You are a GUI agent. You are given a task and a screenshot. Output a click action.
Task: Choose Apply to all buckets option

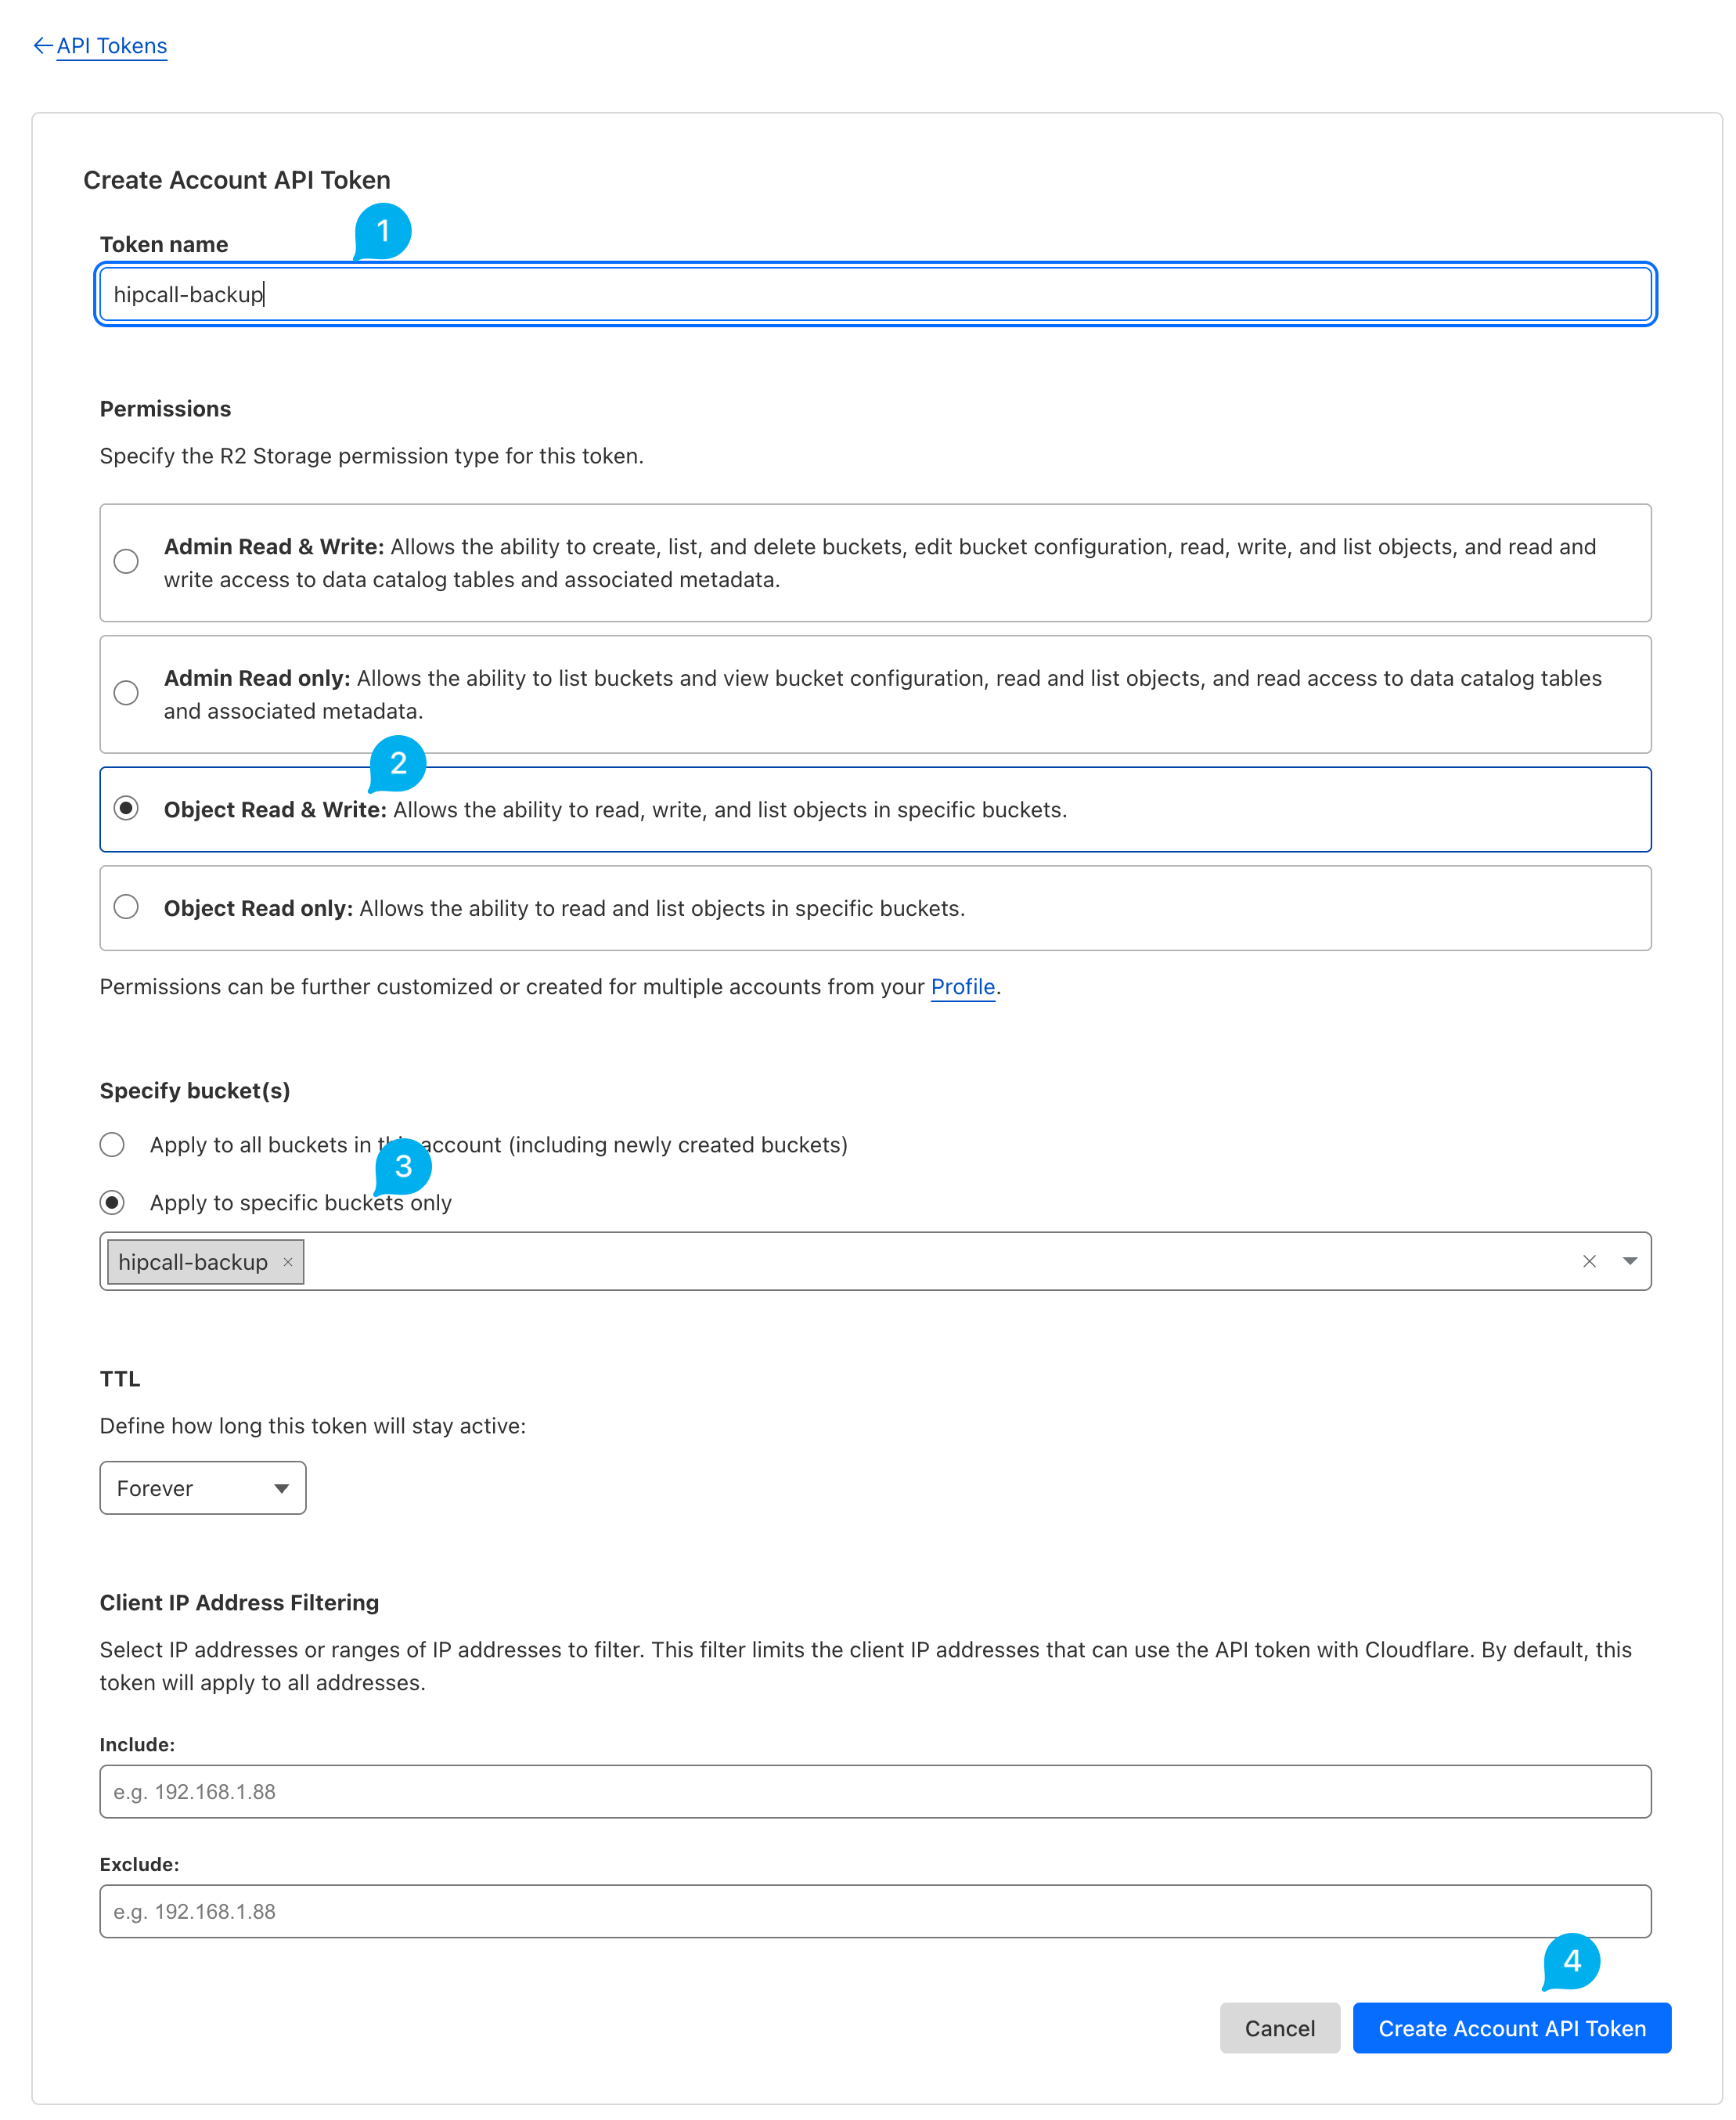[x=112, y=1145]
